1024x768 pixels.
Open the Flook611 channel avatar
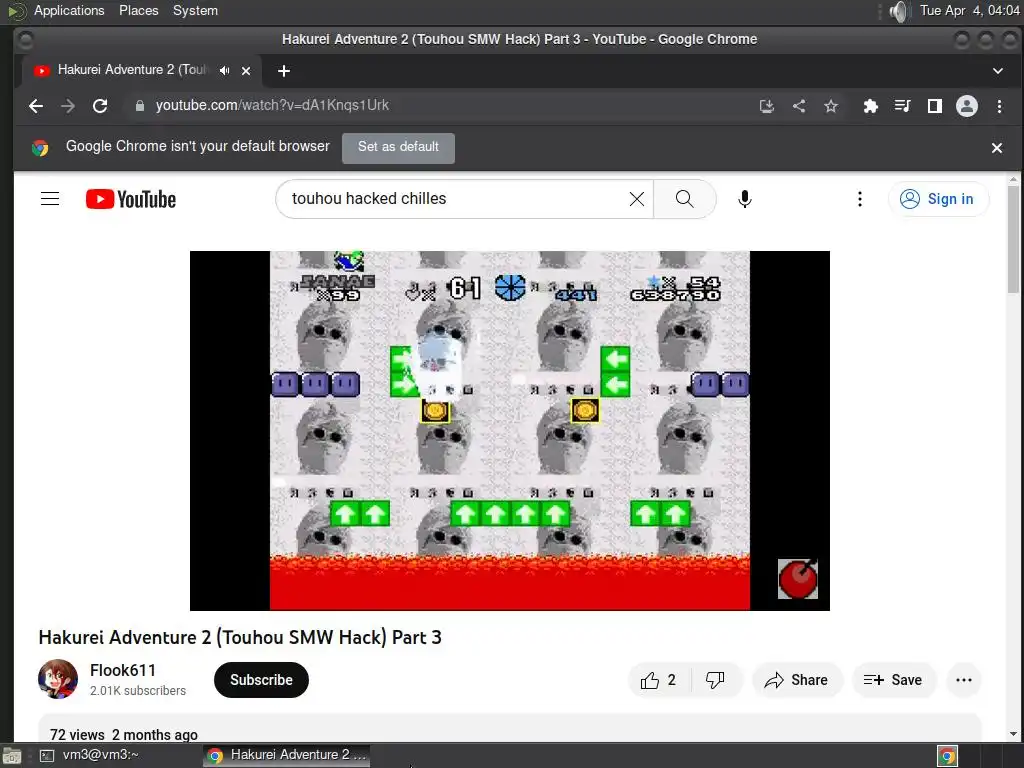(57, 679)
